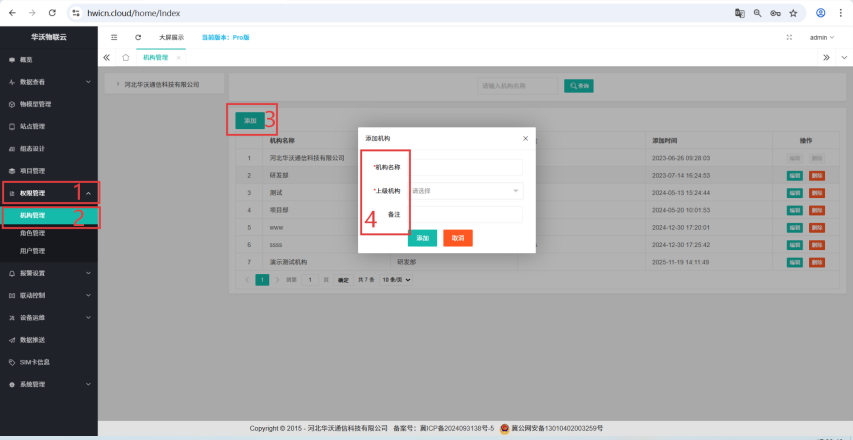Open 角色管理 in the sidebar
853x440 pixels.
pyautogui.click(x=33, y=233)
